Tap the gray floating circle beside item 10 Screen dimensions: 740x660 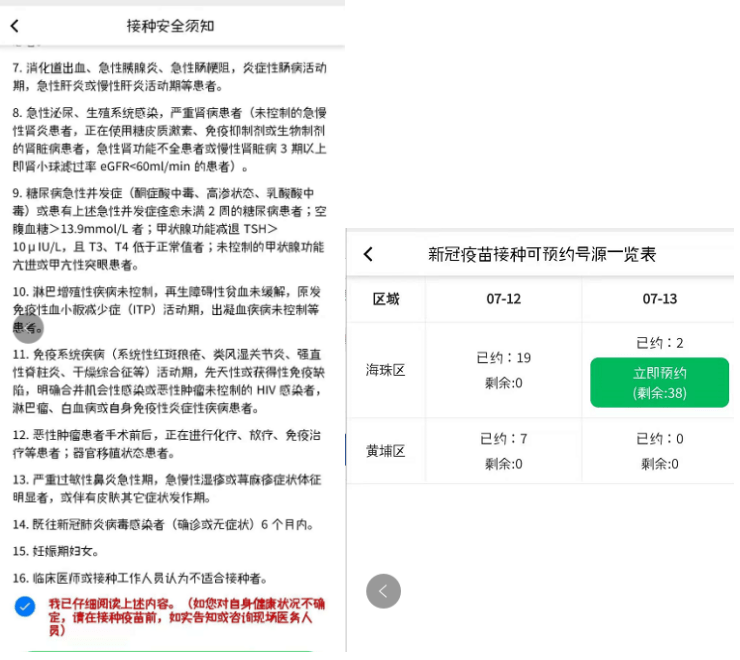click(x=28, y=327)
